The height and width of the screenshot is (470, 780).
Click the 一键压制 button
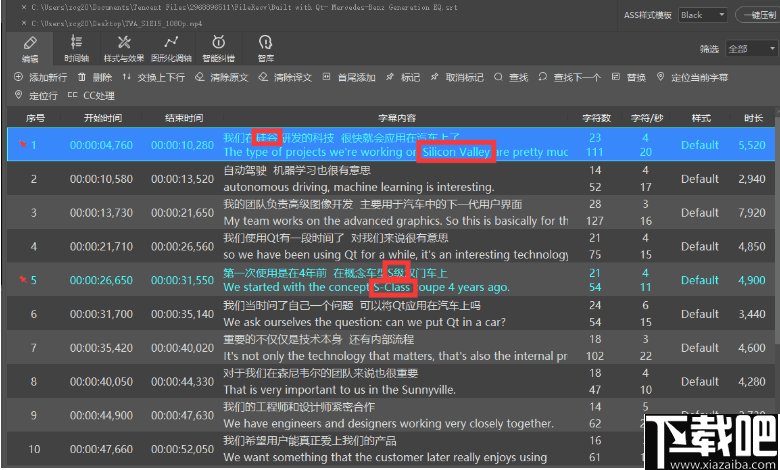tap(758, 15)
